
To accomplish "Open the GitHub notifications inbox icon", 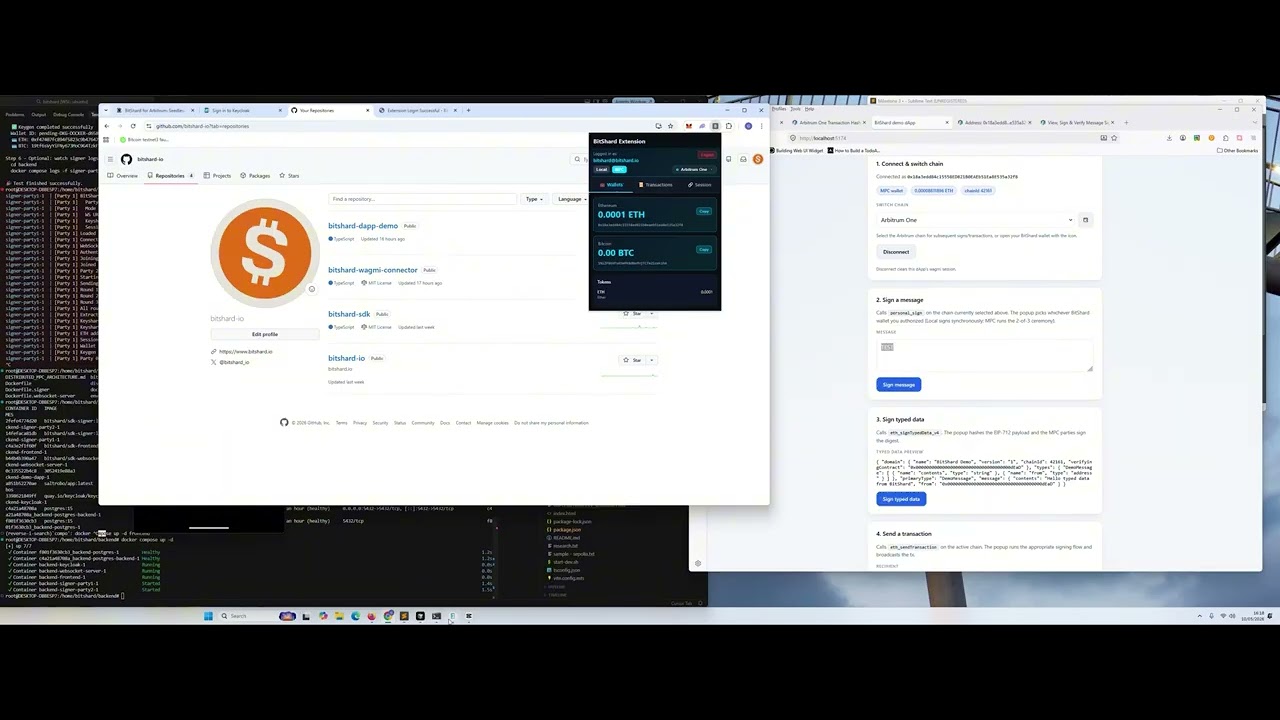I will tap(743, 159).
